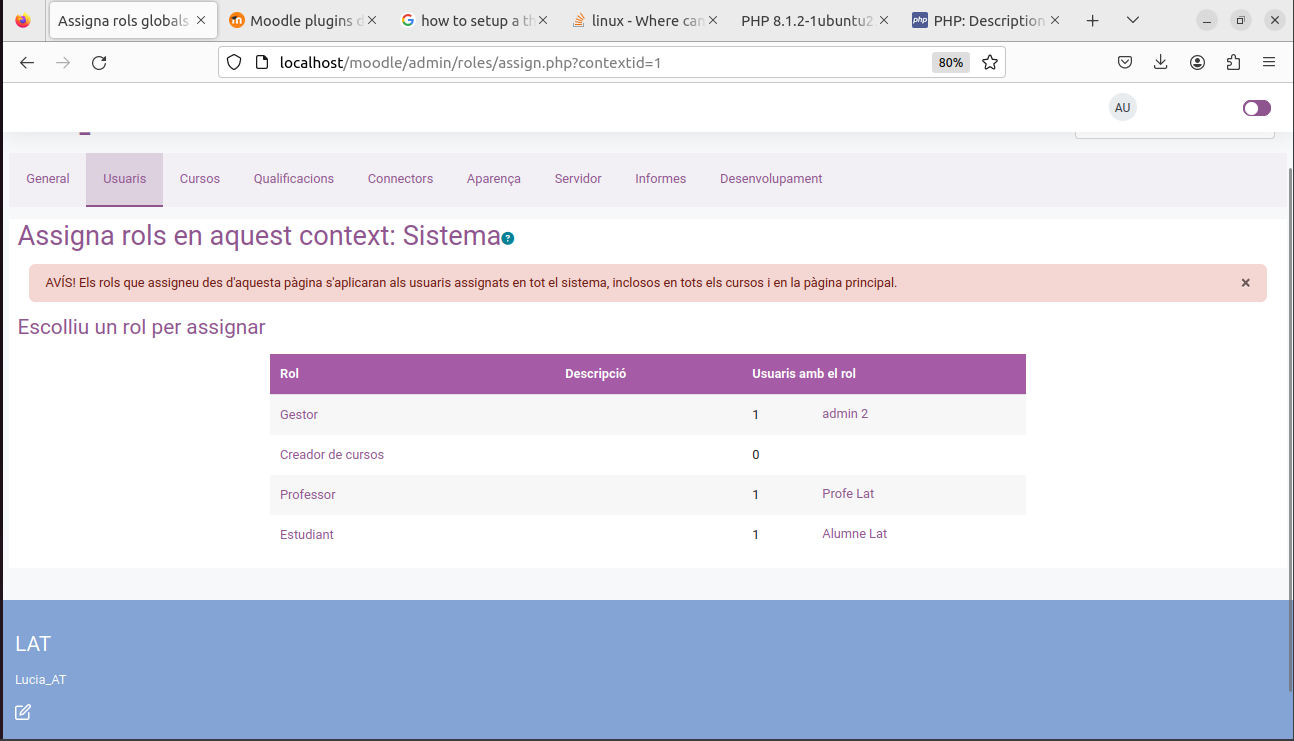Image resolution: width=1294 pixels, height=741 pixels.
Task: Click the browser account profile icon
Action: coord(1197,61)
